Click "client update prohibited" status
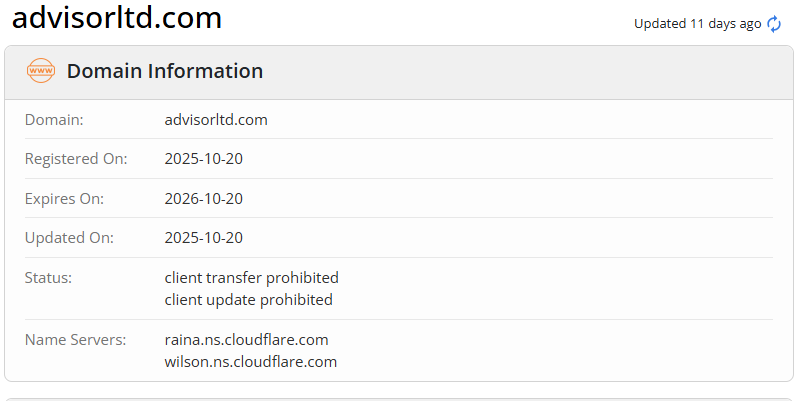The height and width of the screenshot is (401, 801). 249,299
